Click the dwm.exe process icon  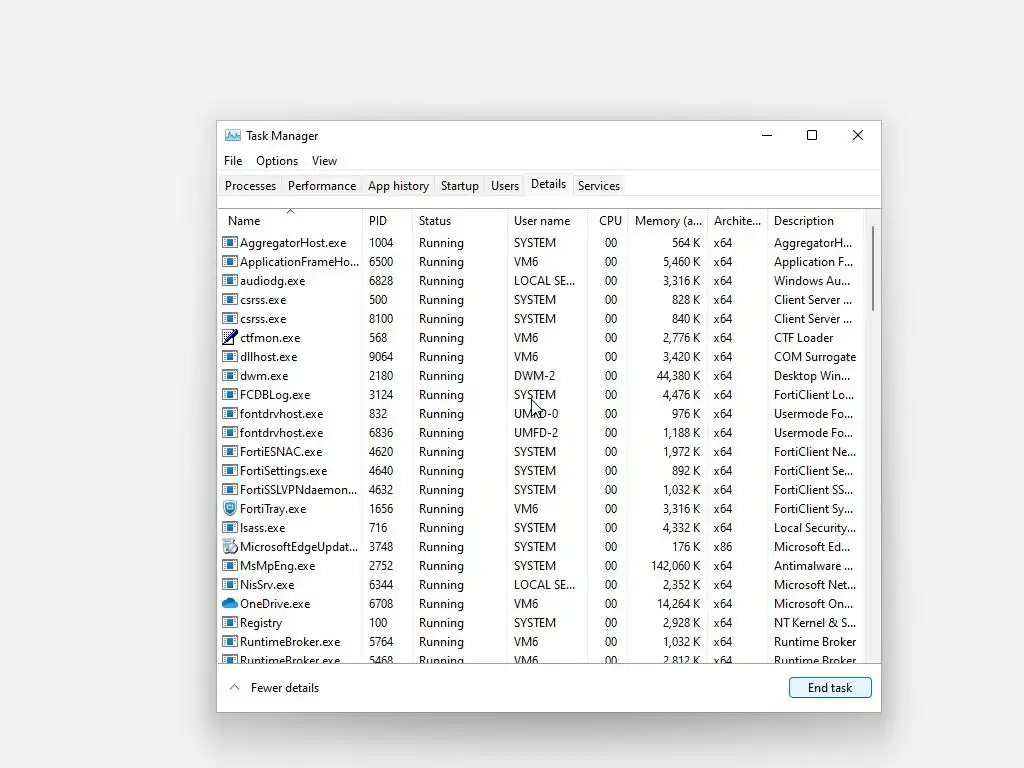[230, 375]
